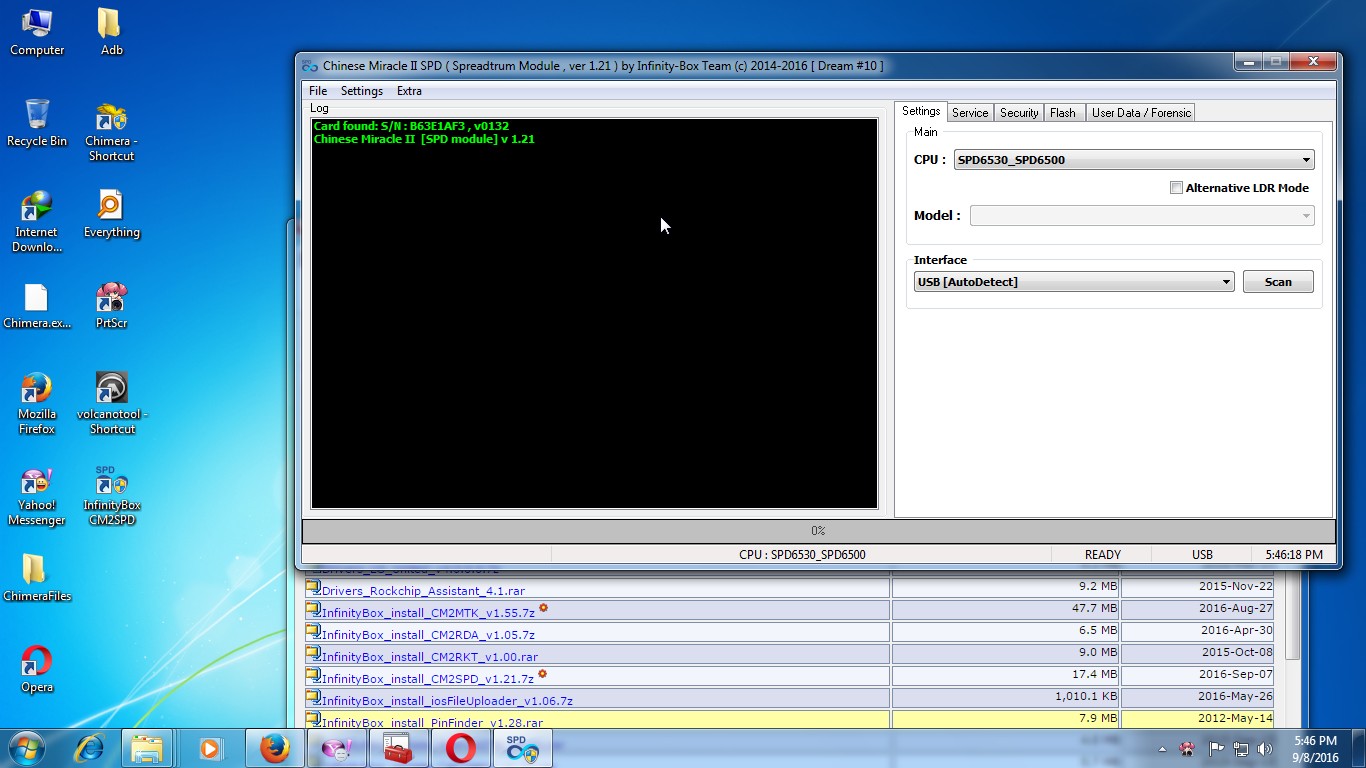Click the red toolbox taskbar icon
Image resolution: width=1366 pixels, height=768 pixels.
(398, 747)
